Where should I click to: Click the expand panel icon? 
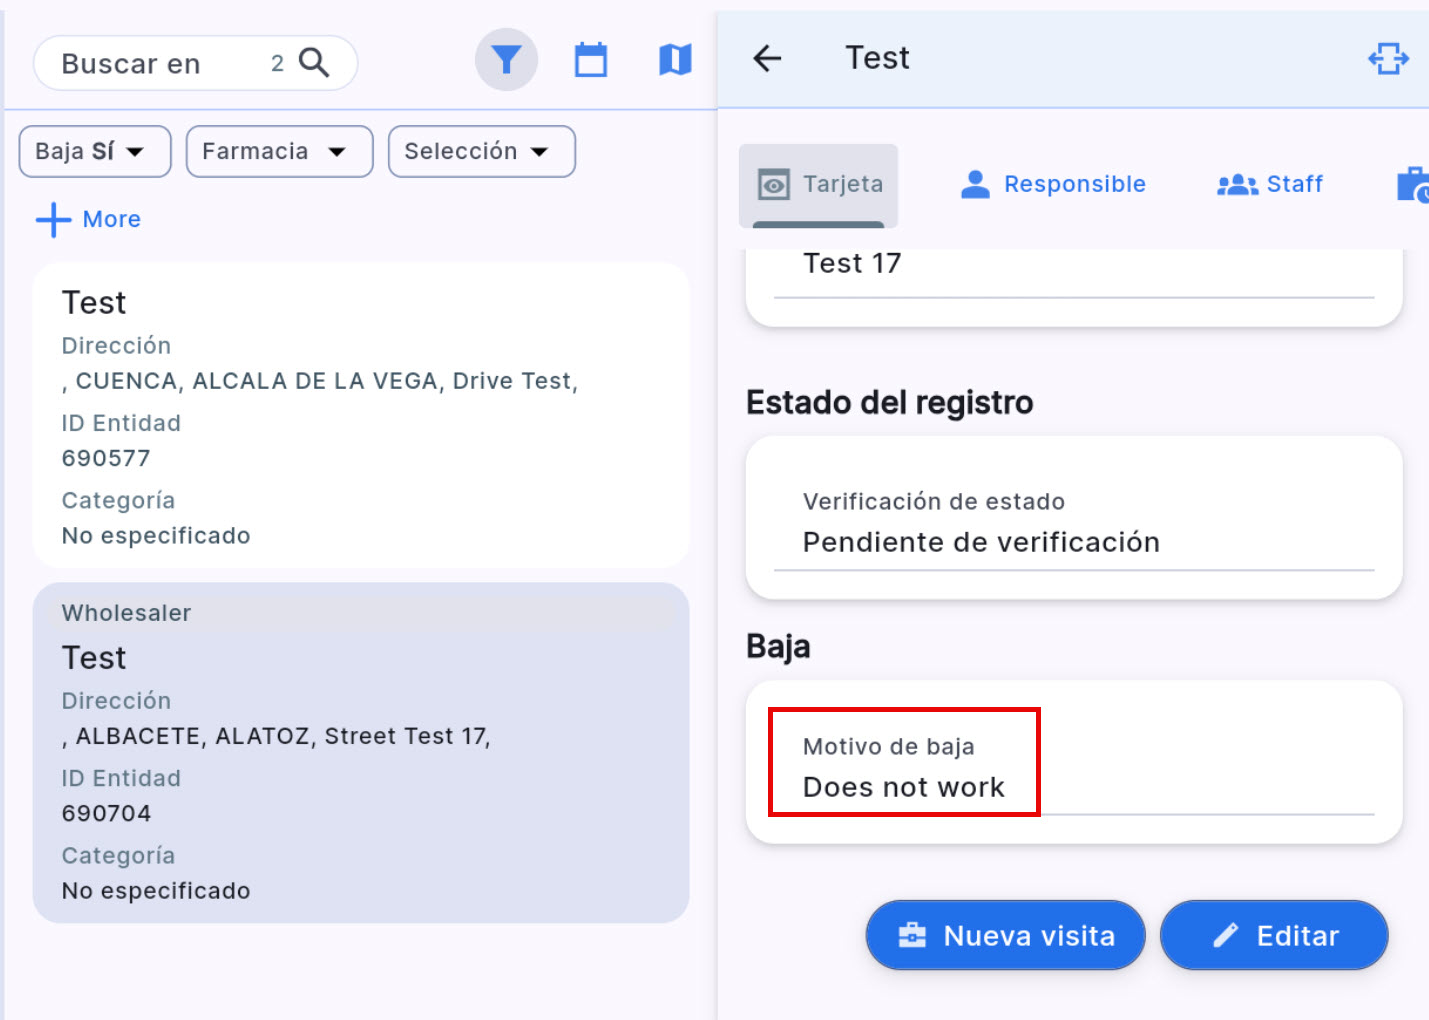pos(1388,58)
